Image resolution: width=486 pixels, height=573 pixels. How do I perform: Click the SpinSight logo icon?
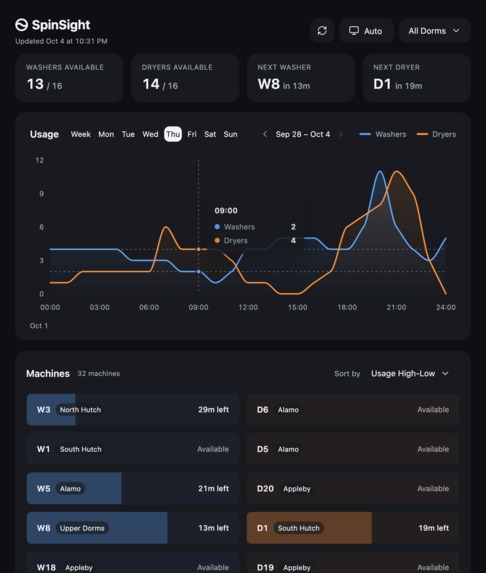pyautogui.click(x=22, y=25)
